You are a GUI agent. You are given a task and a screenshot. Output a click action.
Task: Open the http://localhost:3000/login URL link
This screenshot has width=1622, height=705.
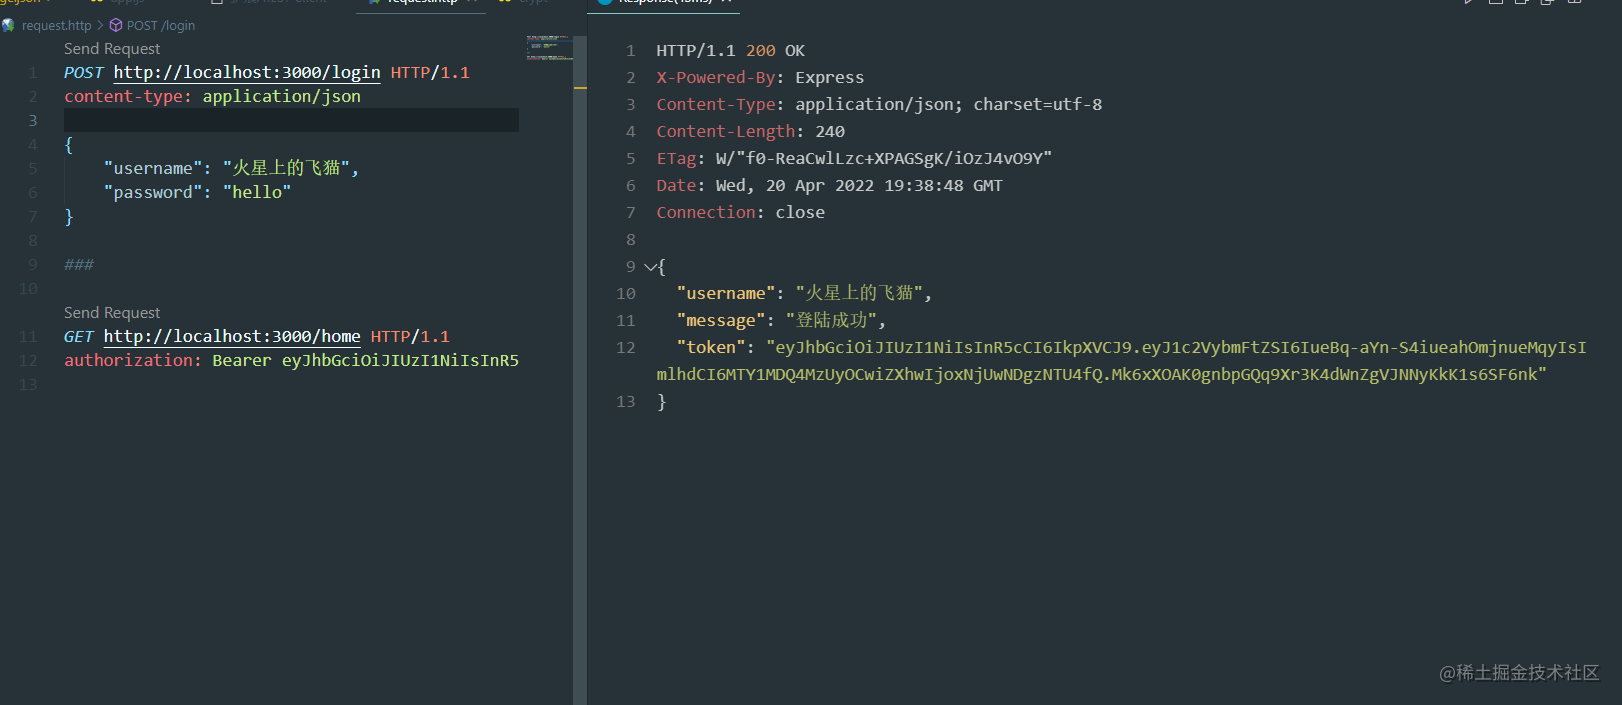pos(247,73)
